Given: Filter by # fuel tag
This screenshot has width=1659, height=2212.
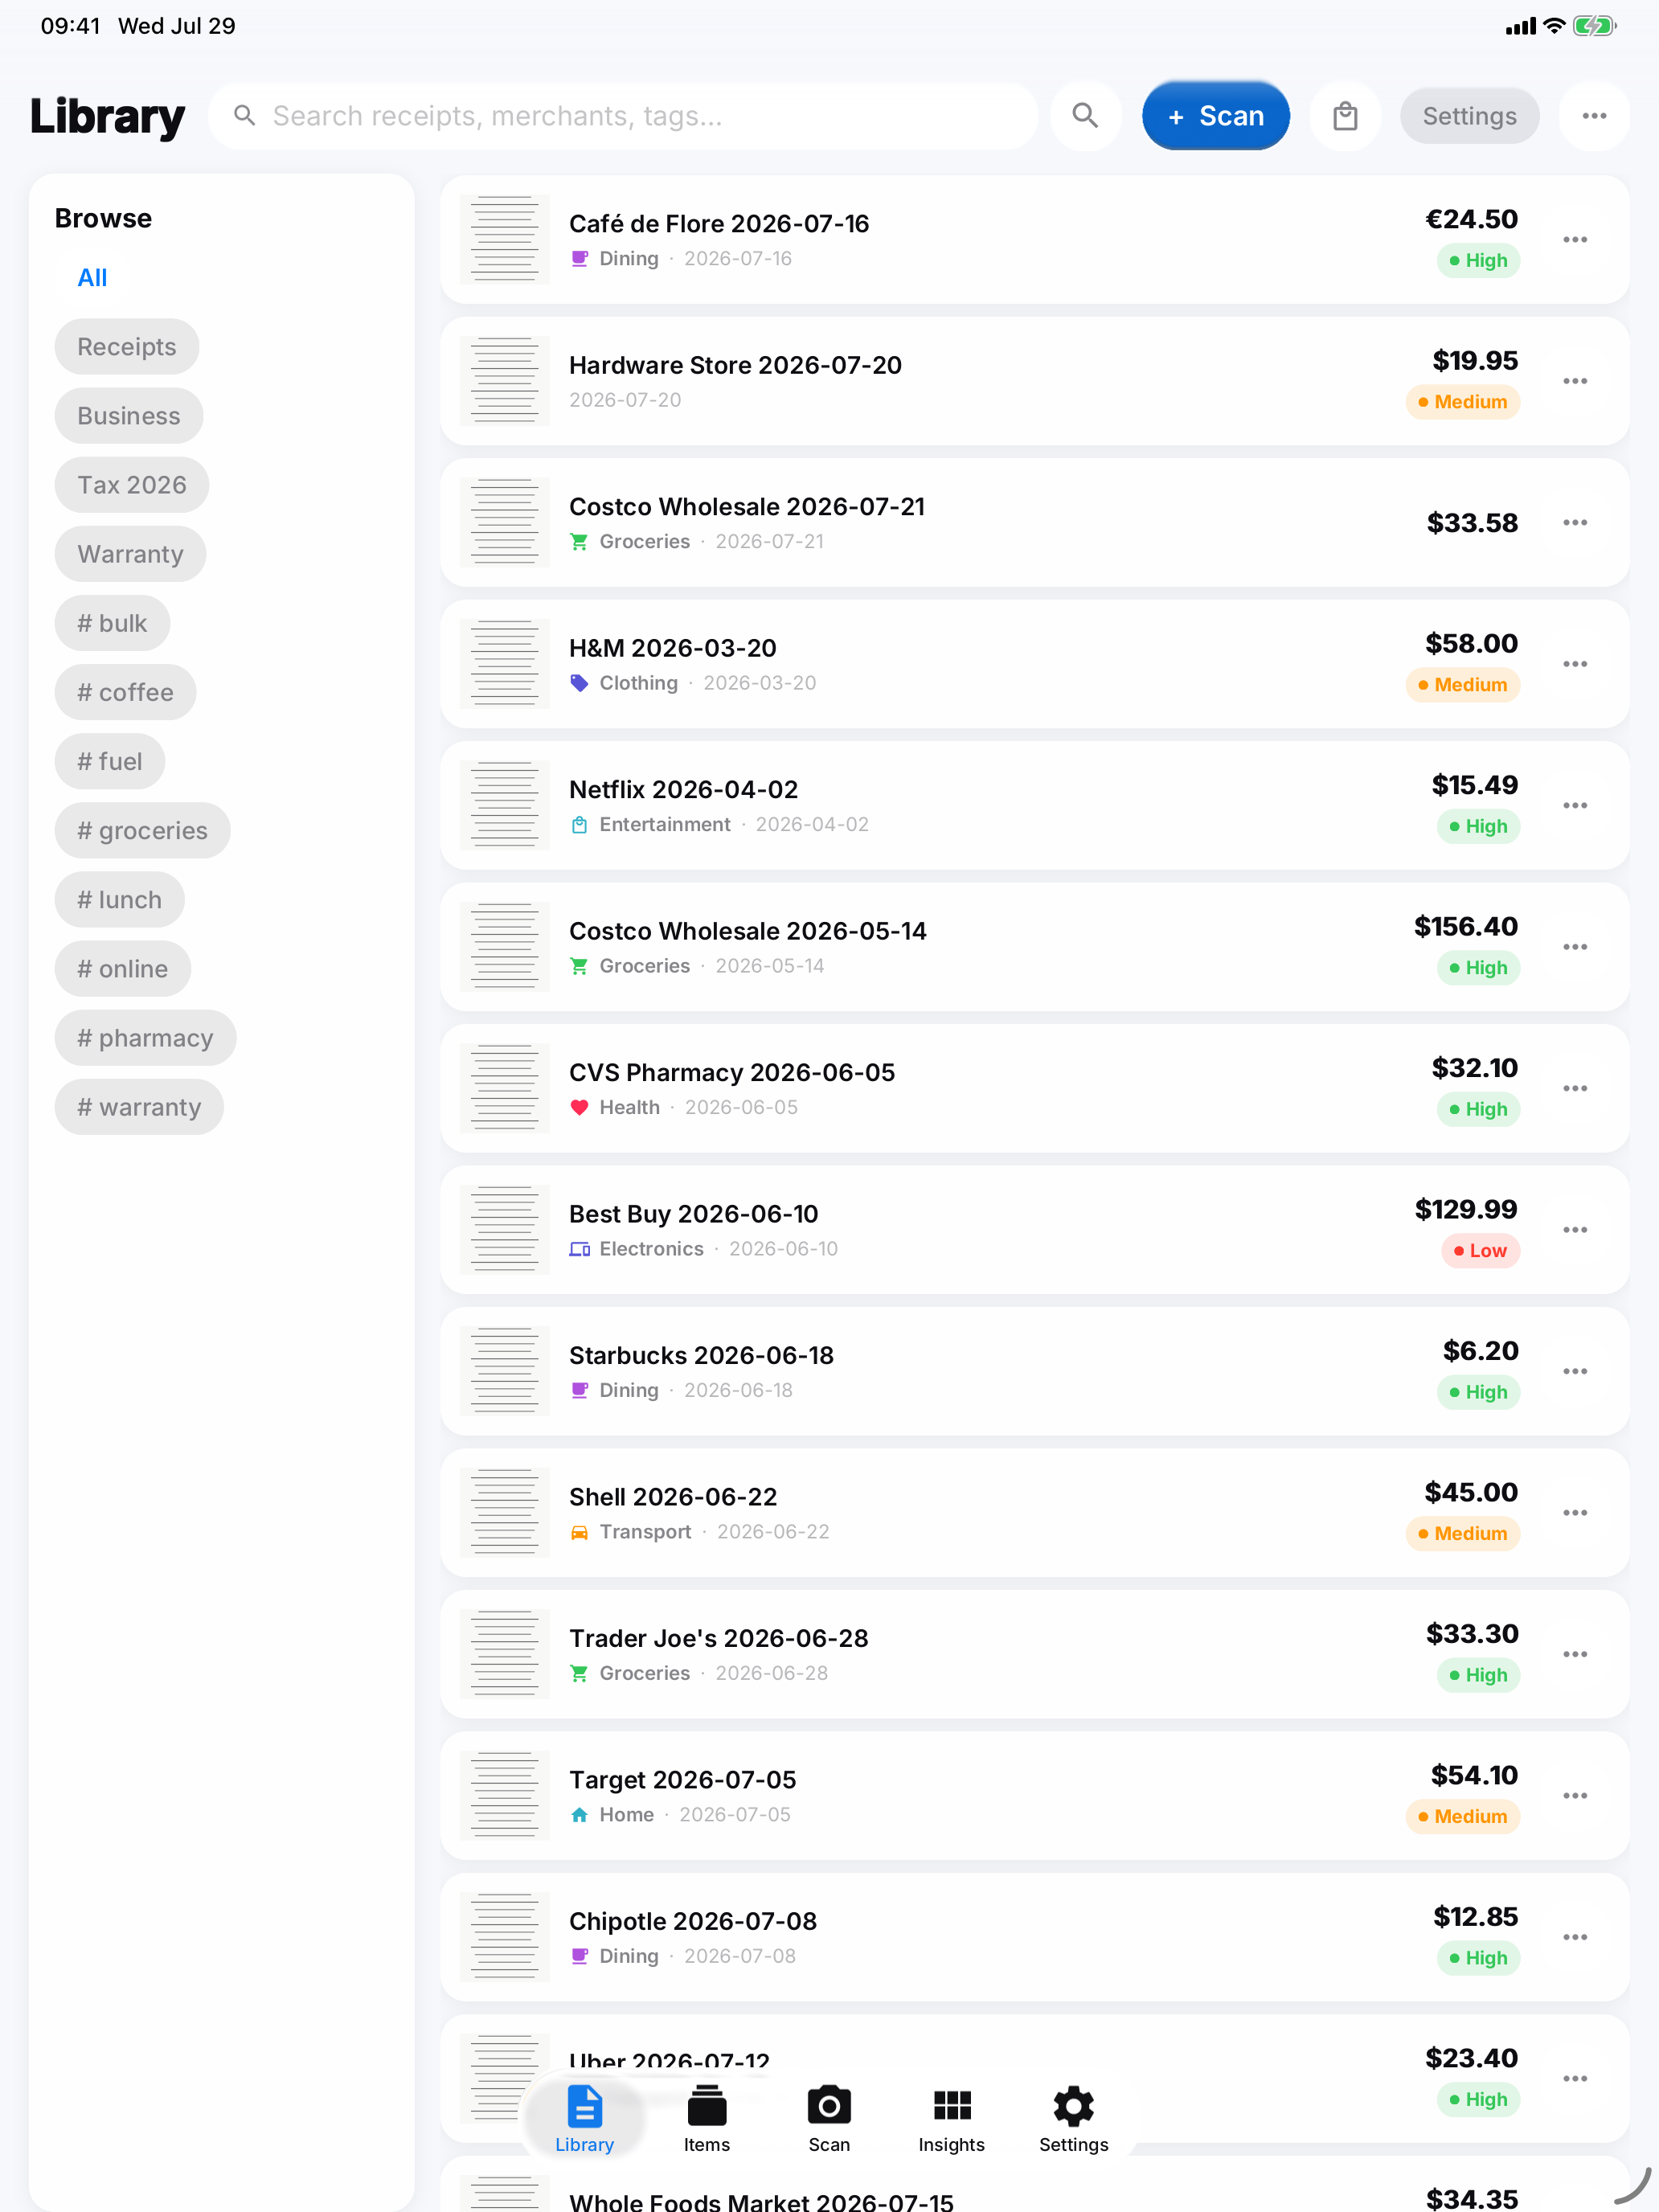Looking at the screenshot, I should pos(110,761).
